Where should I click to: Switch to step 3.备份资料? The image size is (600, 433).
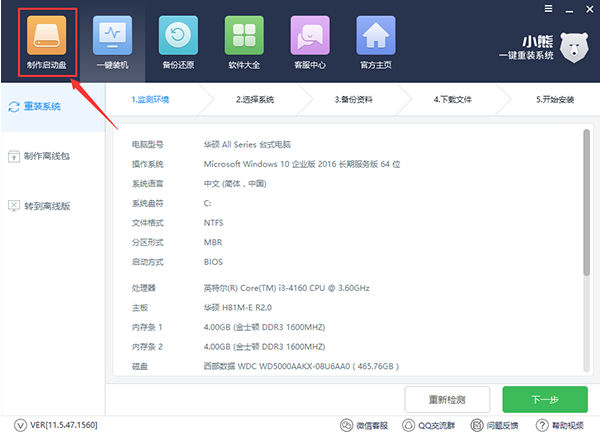click(x=354, y=100)
